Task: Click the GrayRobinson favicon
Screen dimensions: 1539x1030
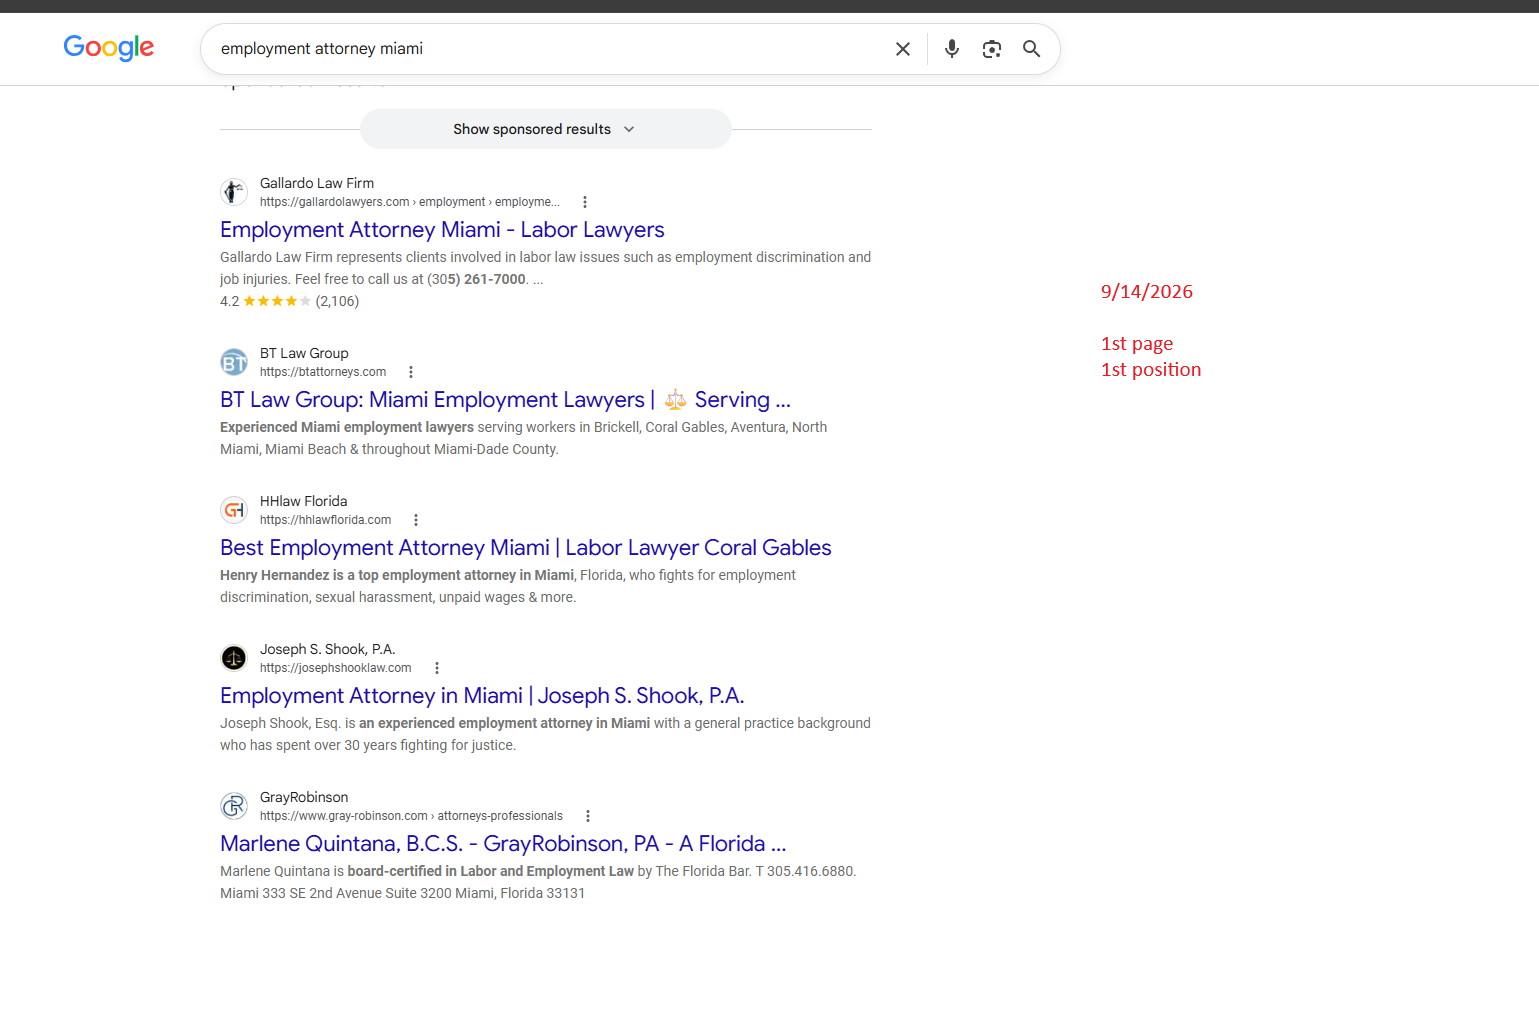Action: [x=234, y=805]
